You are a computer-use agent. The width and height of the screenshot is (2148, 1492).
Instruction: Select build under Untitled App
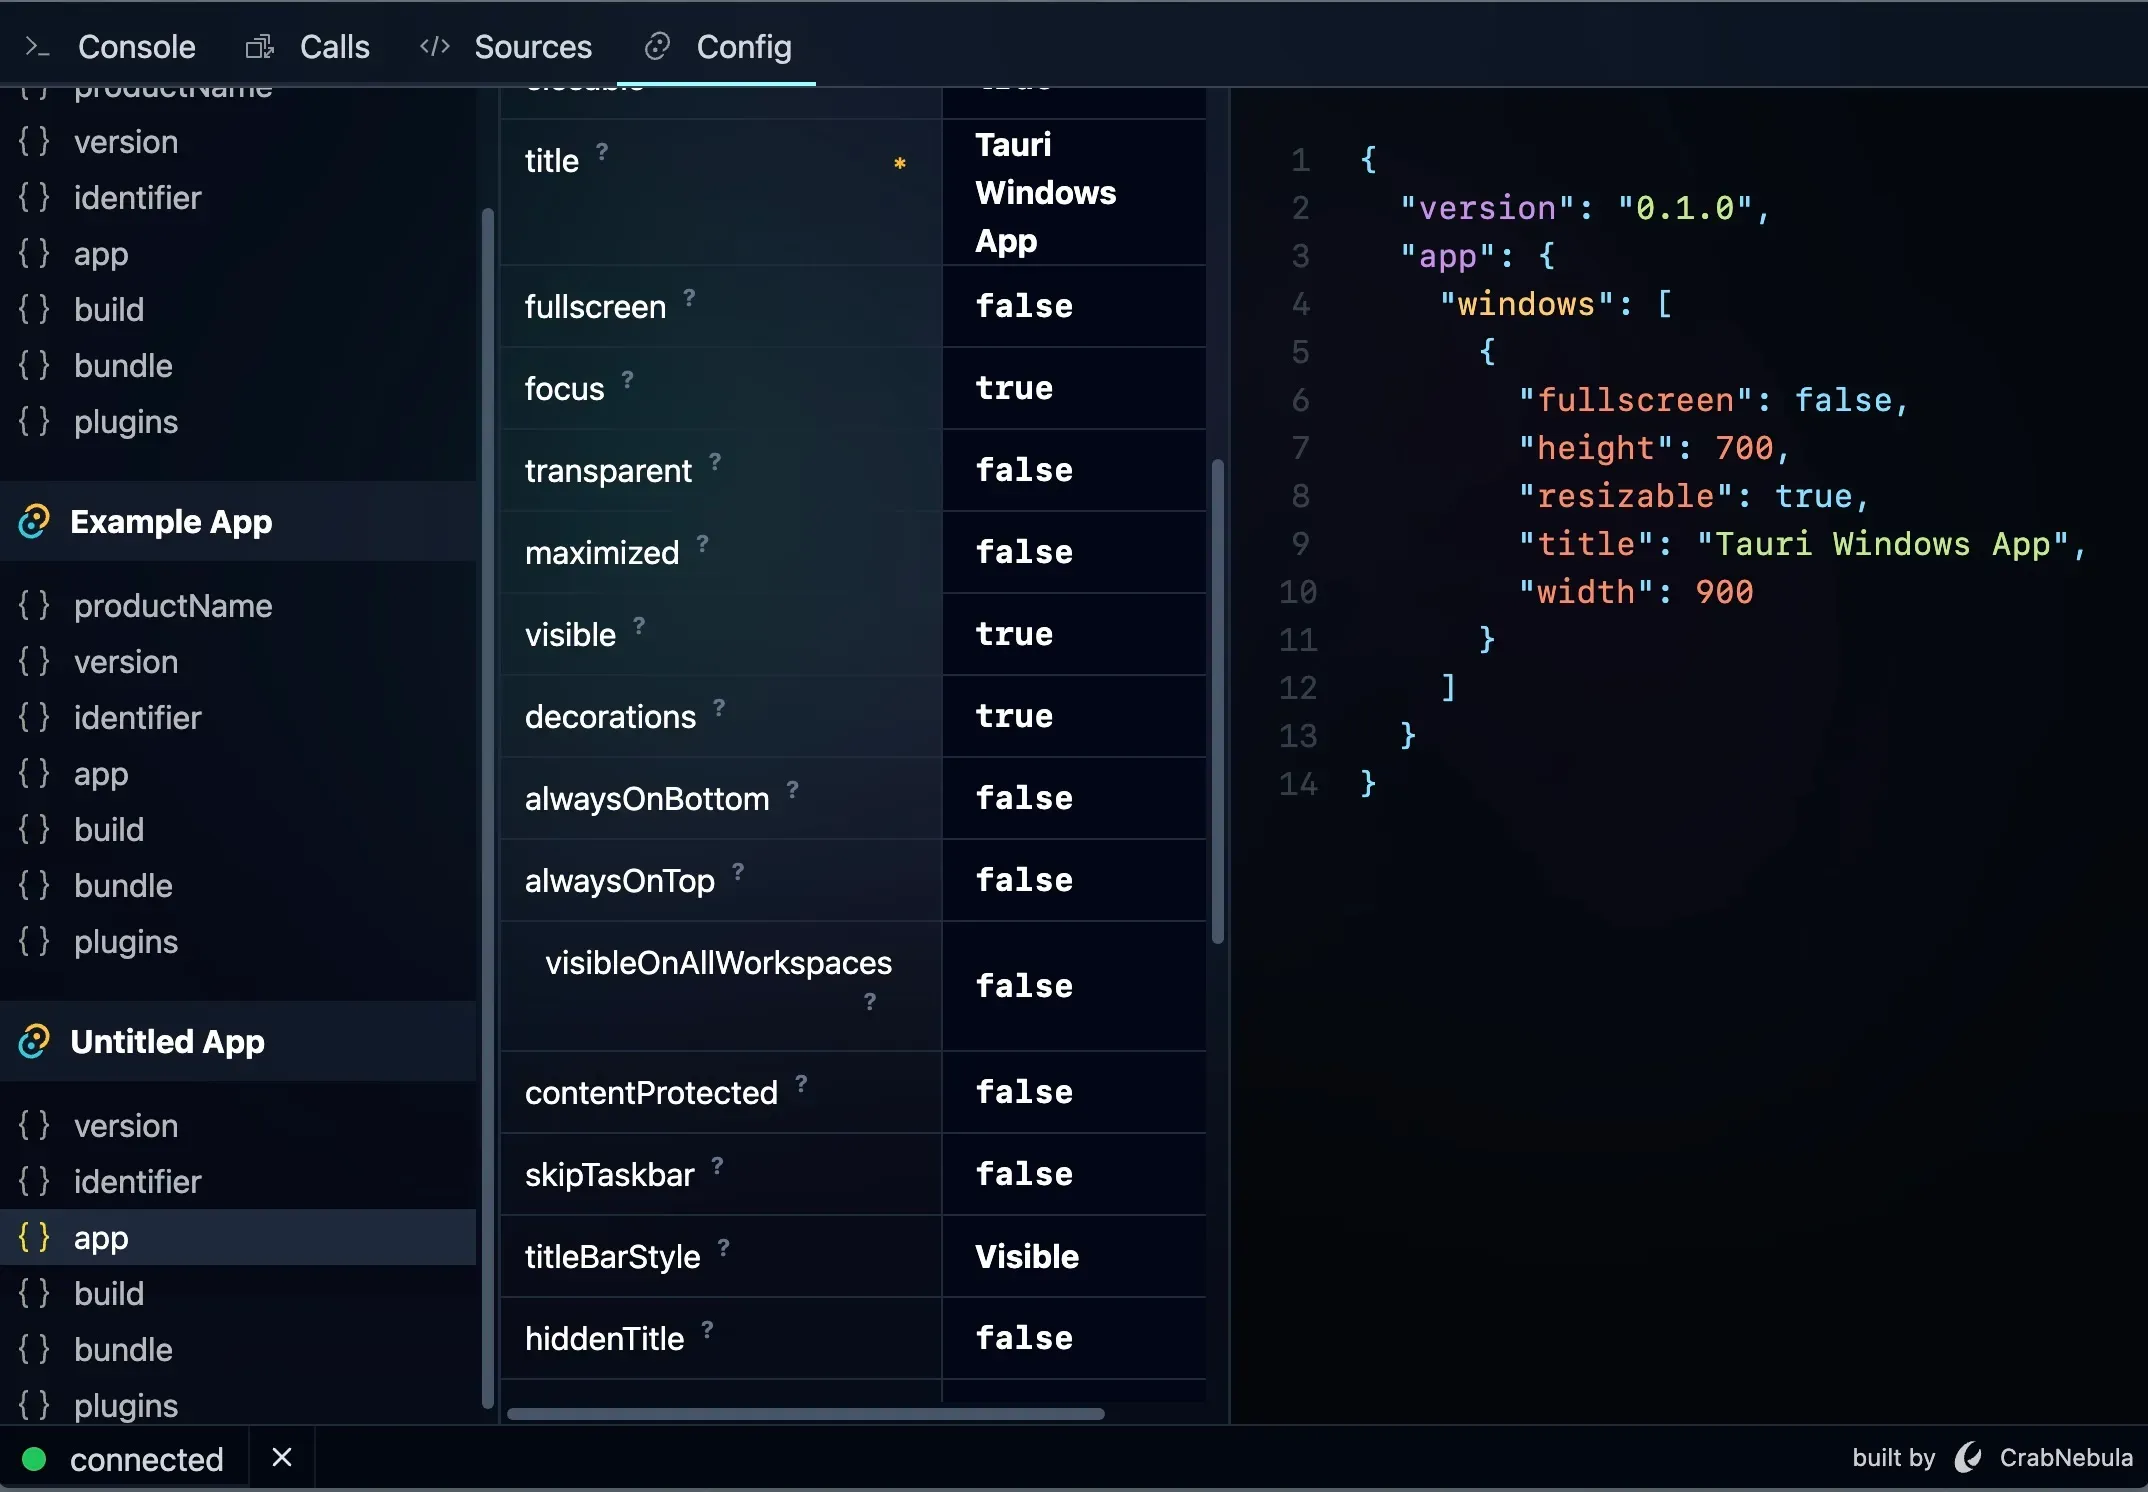pos(238,1293)
